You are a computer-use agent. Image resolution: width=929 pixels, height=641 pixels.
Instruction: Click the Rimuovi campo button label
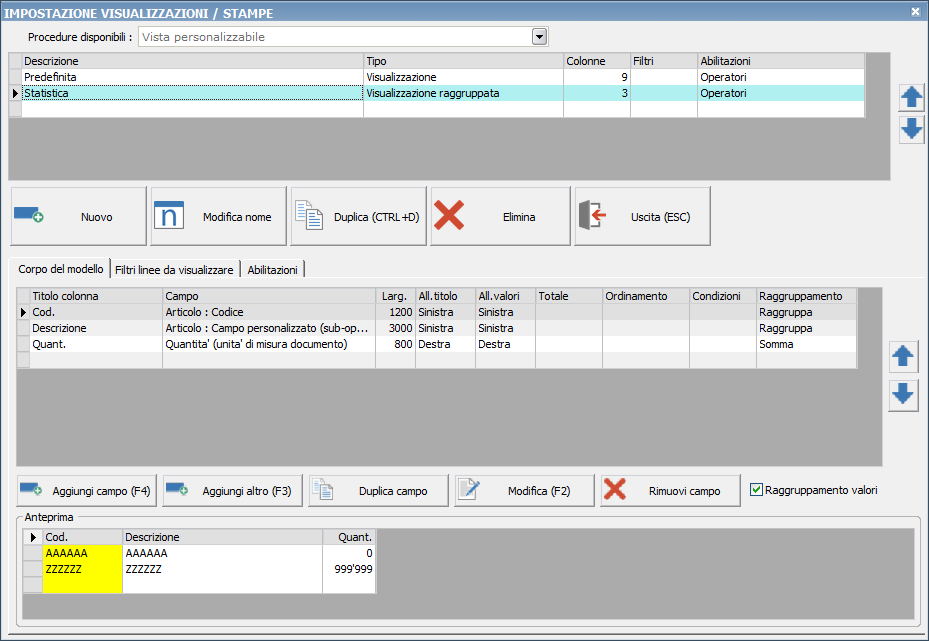coord(684,491)
